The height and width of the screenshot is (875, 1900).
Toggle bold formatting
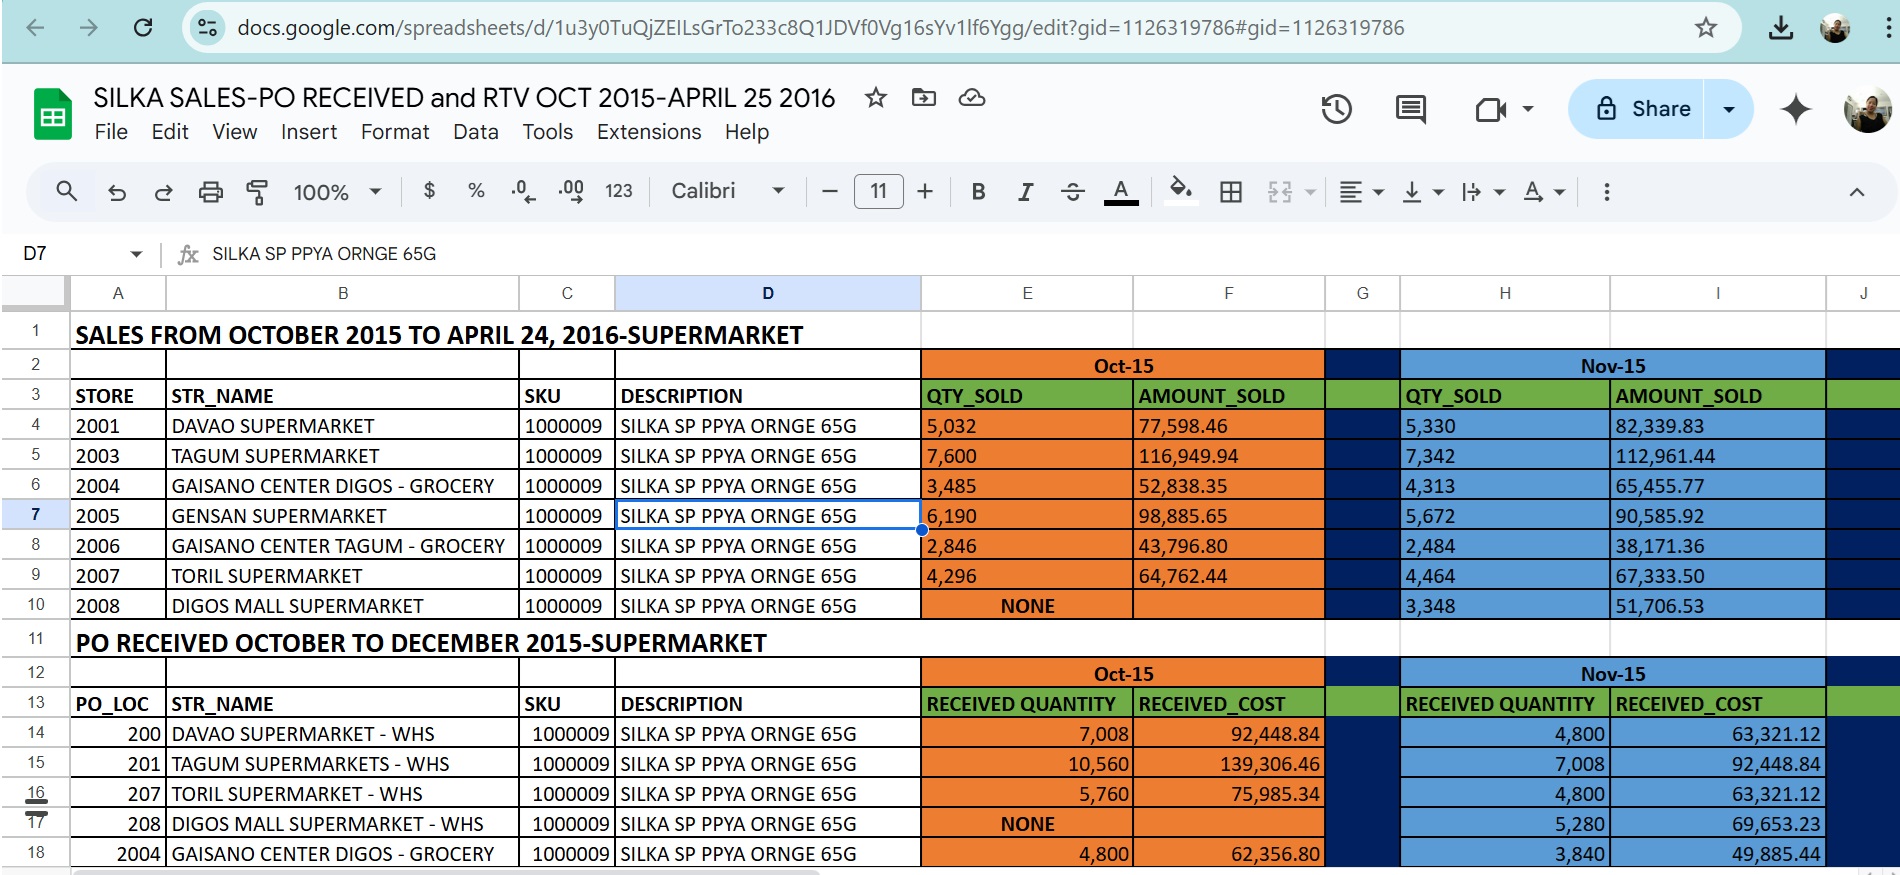pos(979,192)
